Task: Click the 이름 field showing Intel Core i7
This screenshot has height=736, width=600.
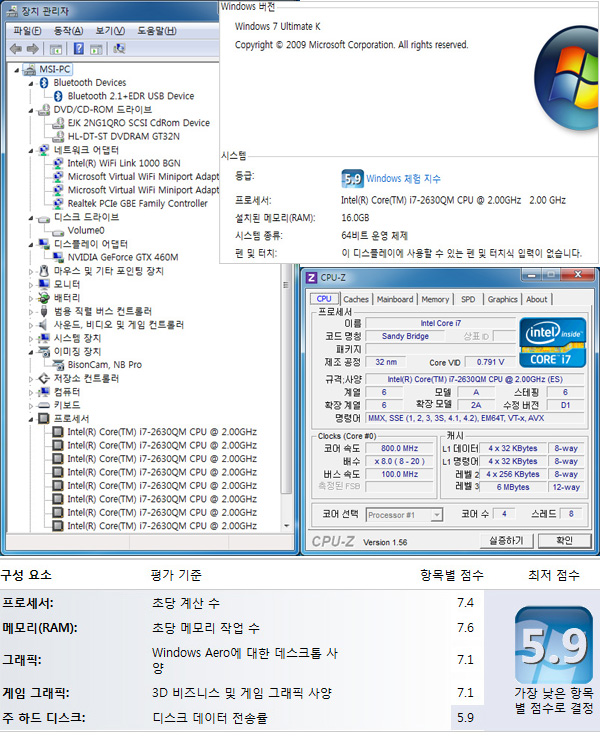Action: point(440,323)
